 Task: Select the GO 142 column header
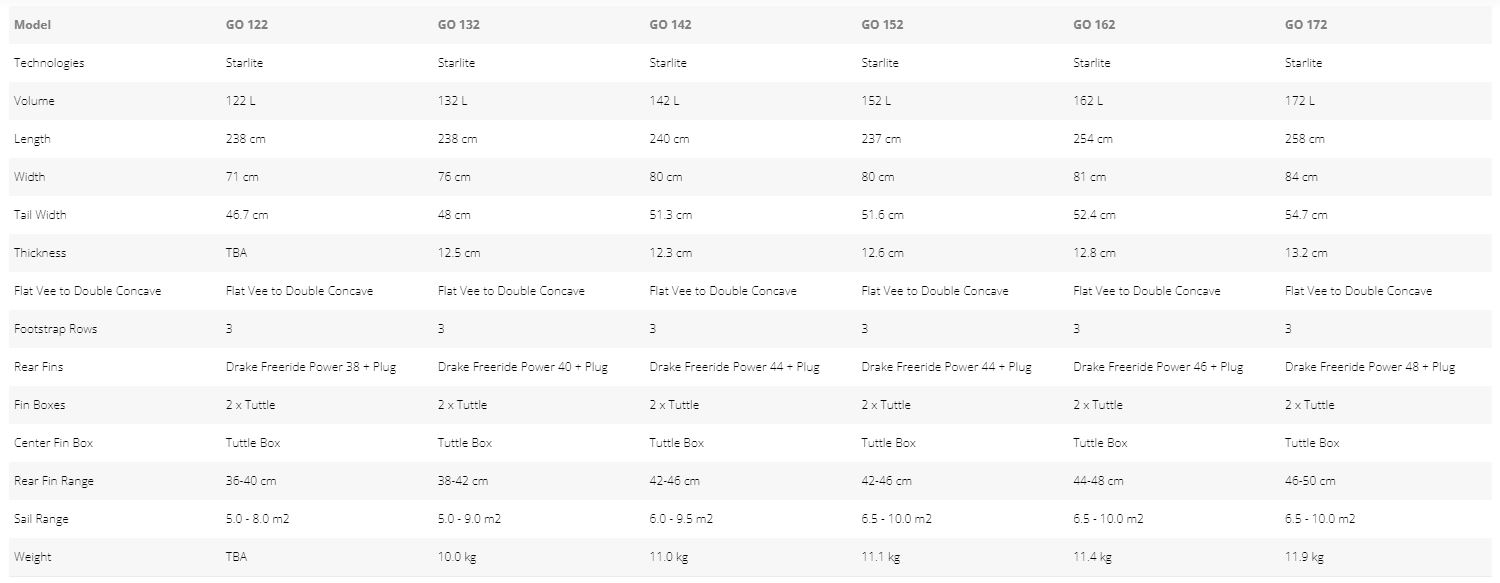click(670, 25)
